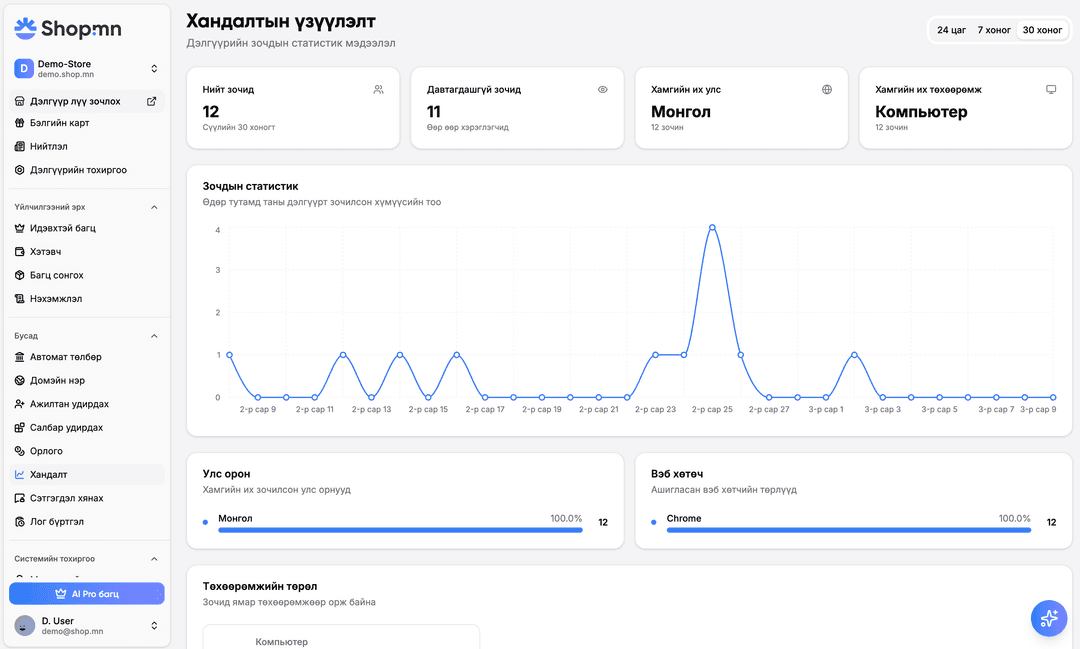Viewport: 1080px width, 649px height.
Task: Switch the time range to 7 хоног
Action: [x=993, y=30]
